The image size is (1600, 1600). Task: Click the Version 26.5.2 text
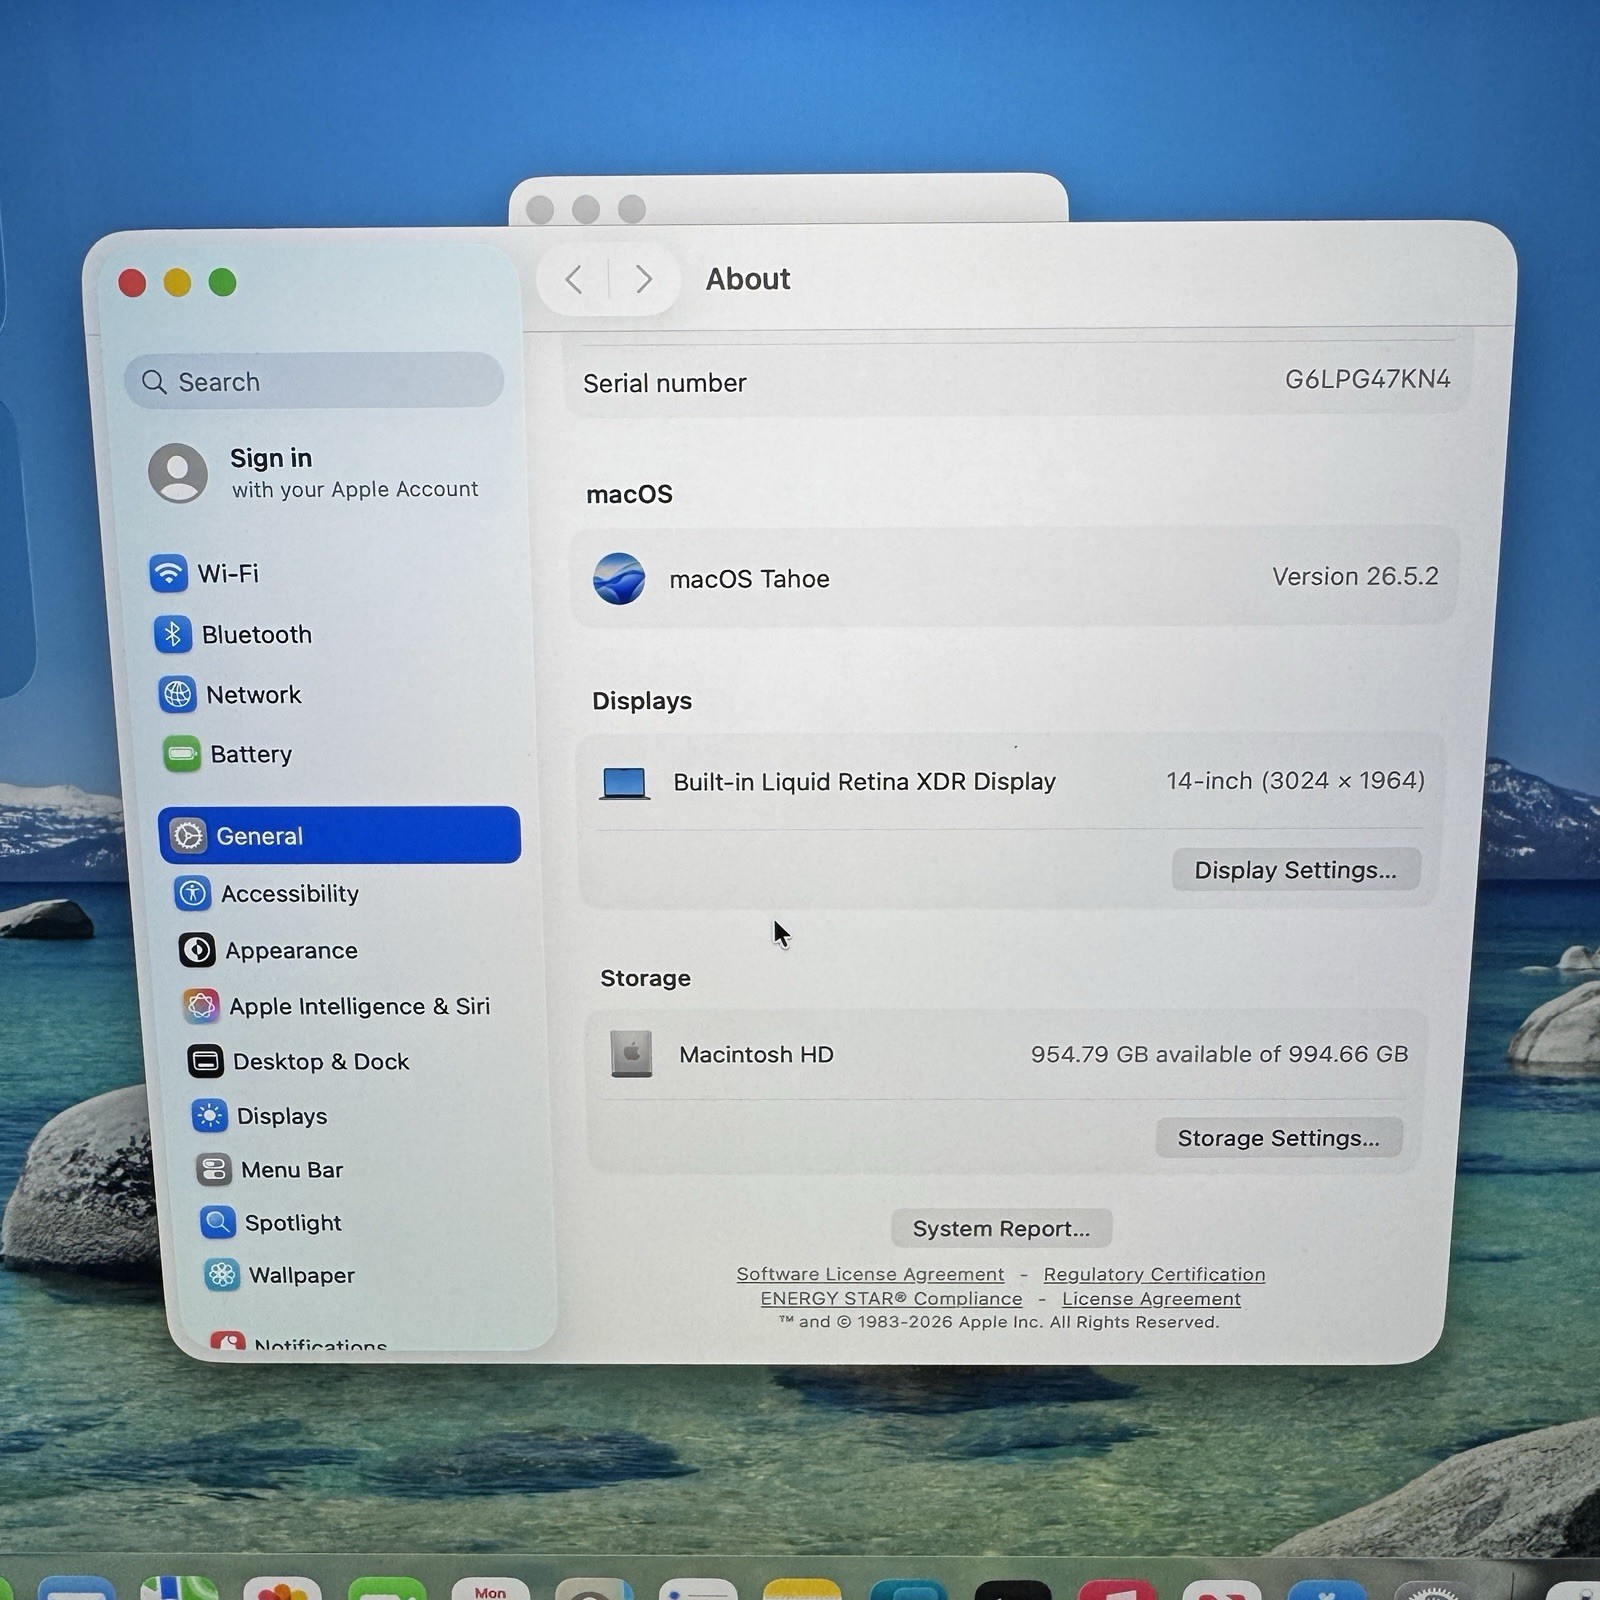coord(1355,576)
